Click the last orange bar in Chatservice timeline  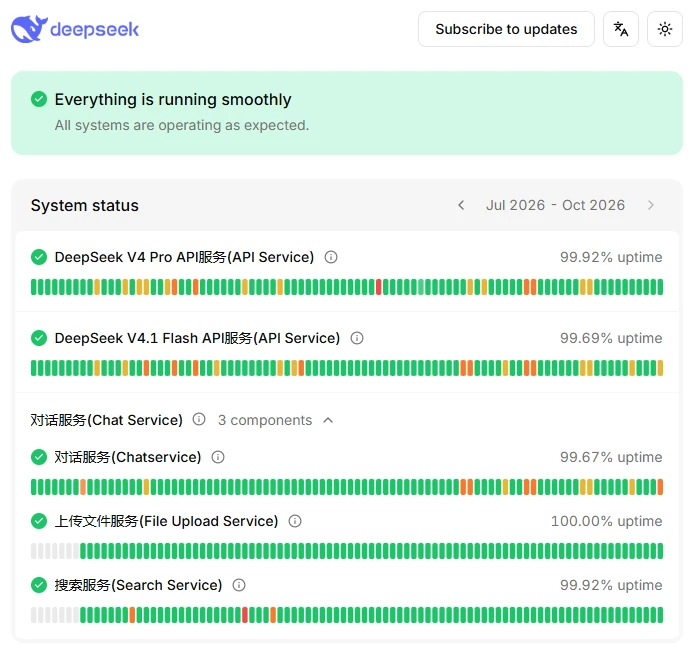pos(660,487)
